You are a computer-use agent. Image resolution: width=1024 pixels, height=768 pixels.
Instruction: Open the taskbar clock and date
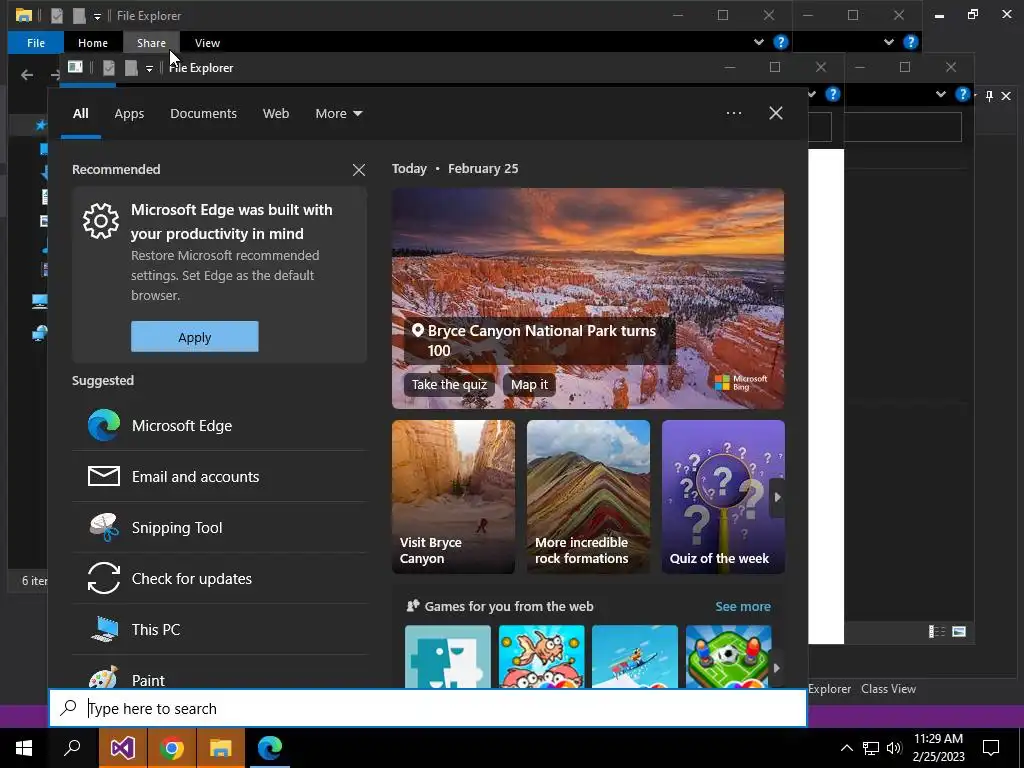point(938,748)
